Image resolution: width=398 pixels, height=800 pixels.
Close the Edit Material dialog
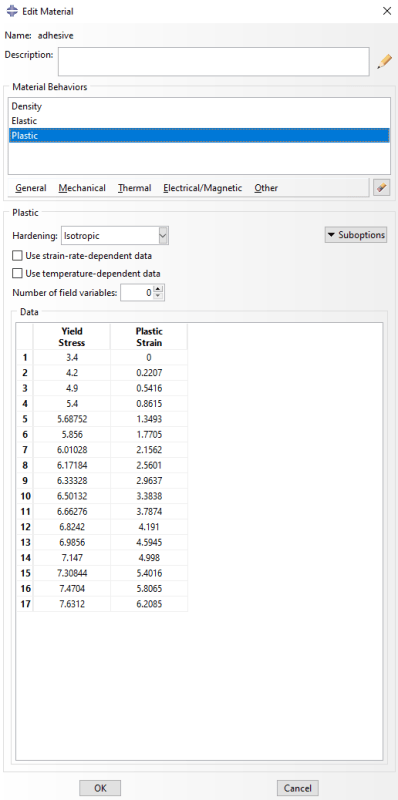click(386, 11)
